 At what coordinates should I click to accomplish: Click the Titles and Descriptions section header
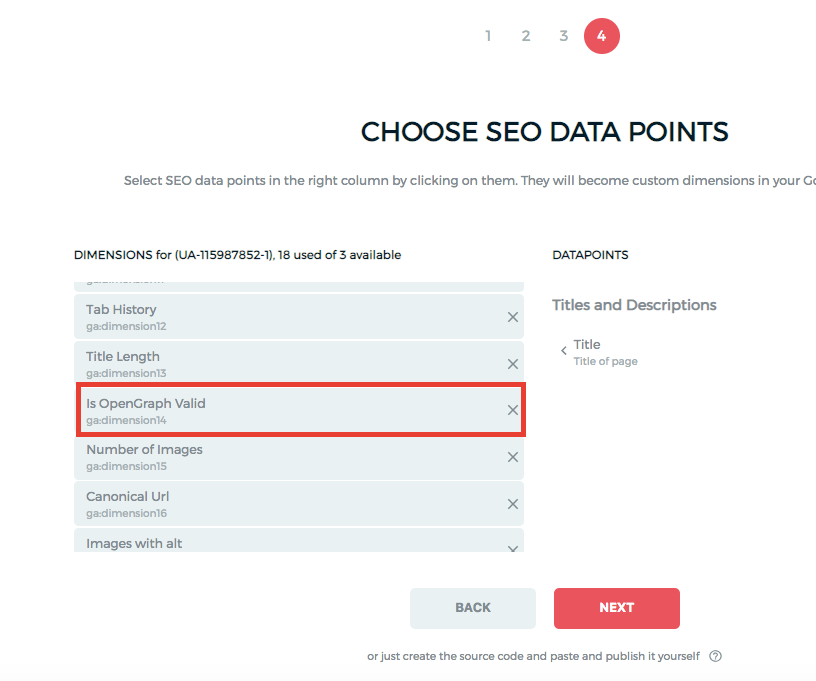pos(634,304)
